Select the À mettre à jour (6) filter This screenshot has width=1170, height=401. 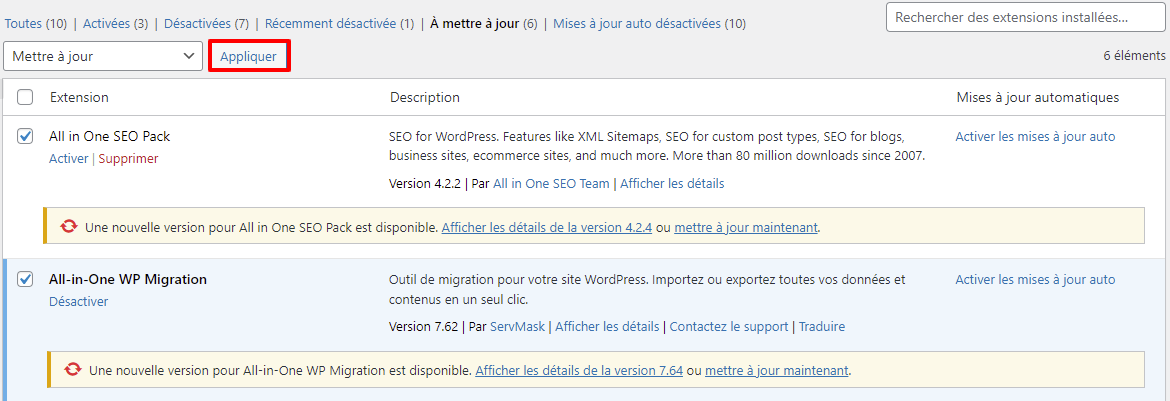click(484, 24)
